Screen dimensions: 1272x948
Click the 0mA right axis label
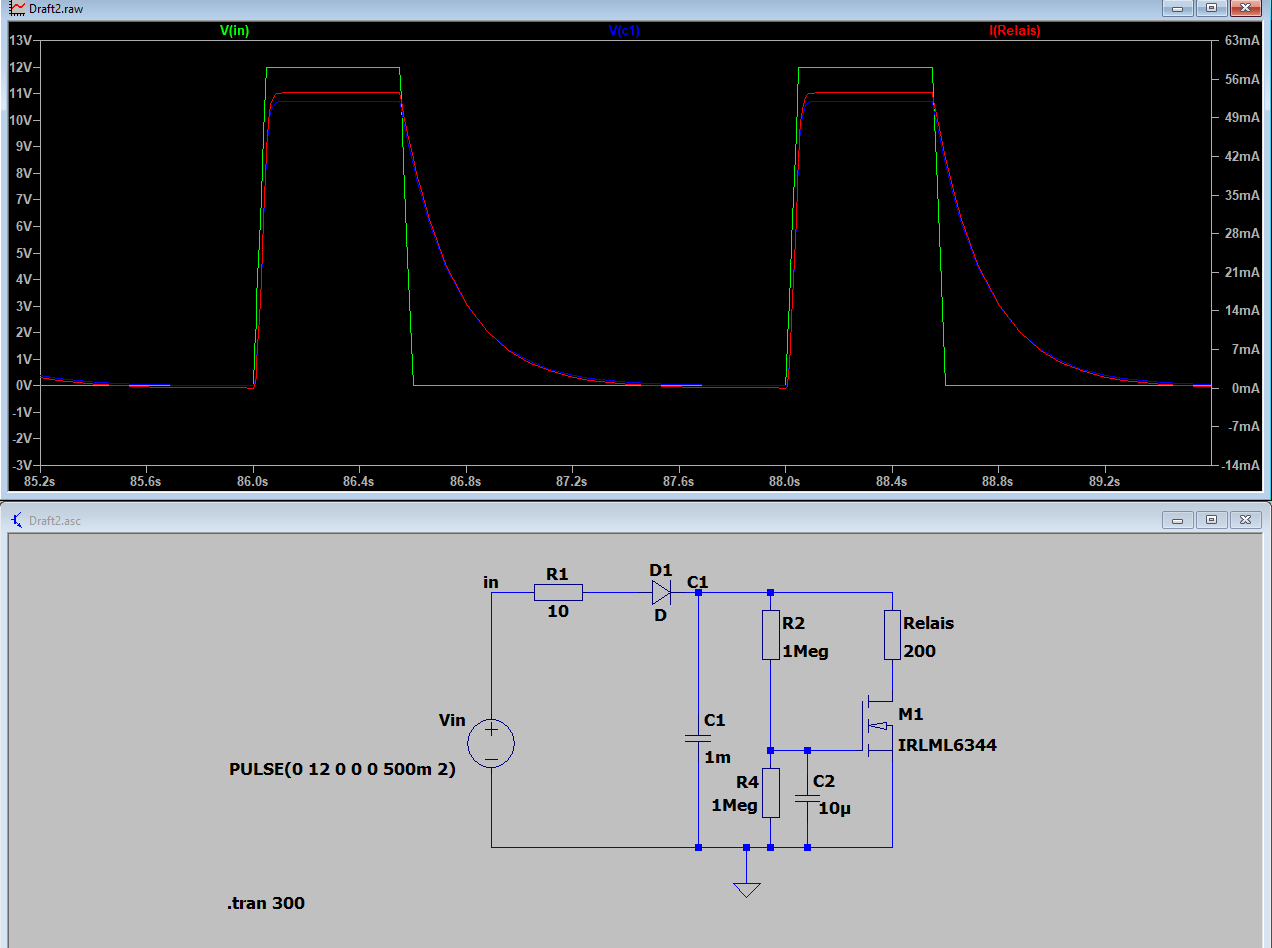pos(1245,388)
